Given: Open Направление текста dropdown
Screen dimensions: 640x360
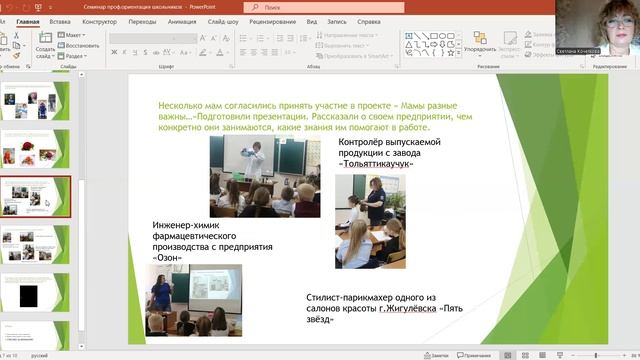Looking at the screenshot, I should click(347, 35).
